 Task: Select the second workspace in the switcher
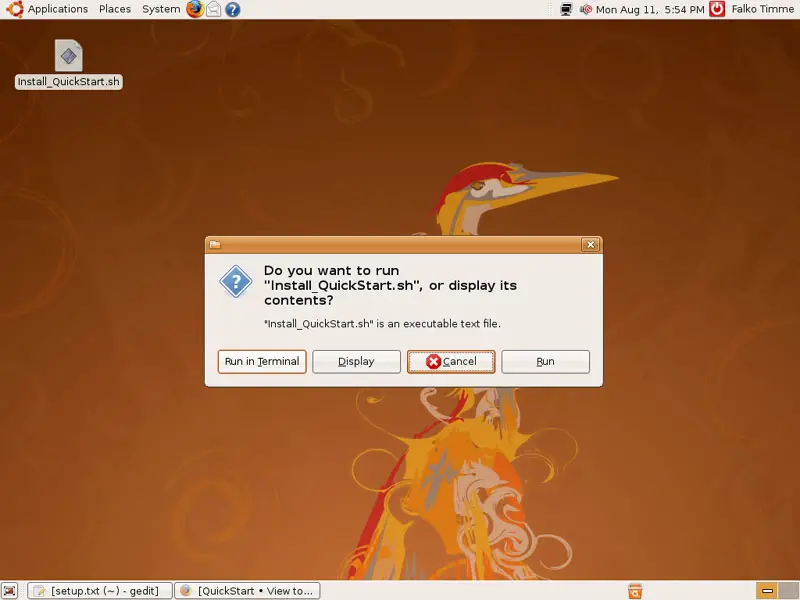pyautogui.click(x=789, y=591)
